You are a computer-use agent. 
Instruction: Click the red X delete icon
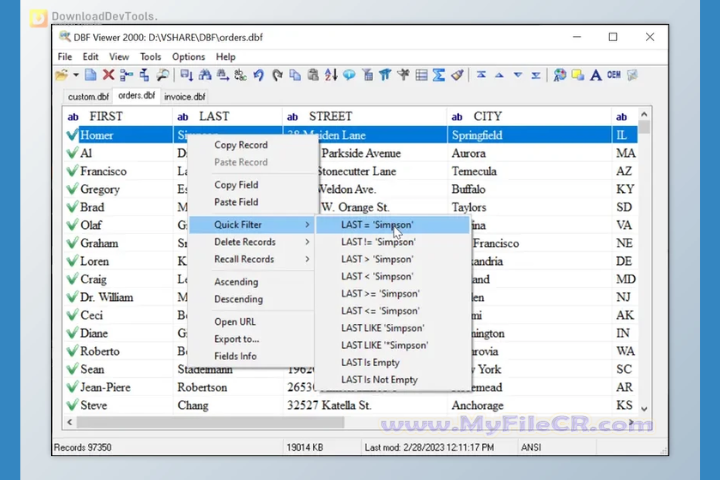click(x=108, y=75)
